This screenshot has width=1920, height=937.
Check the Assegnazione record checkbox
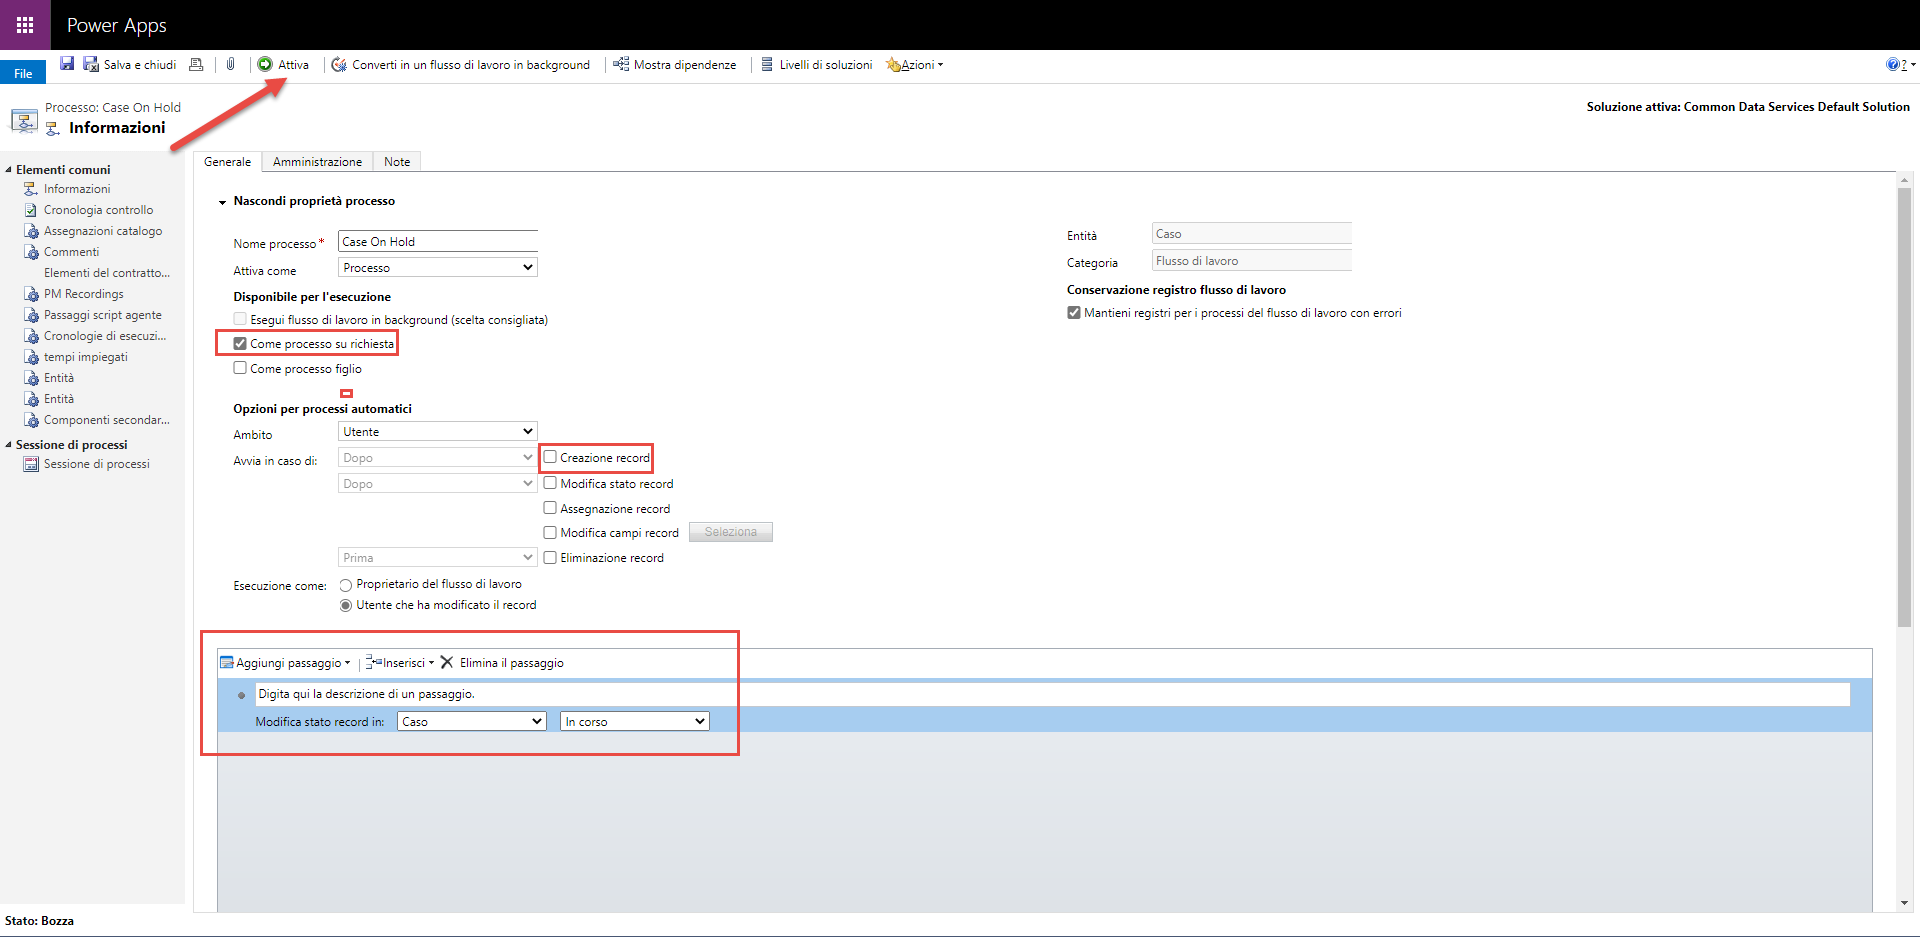tap(550, 508)
